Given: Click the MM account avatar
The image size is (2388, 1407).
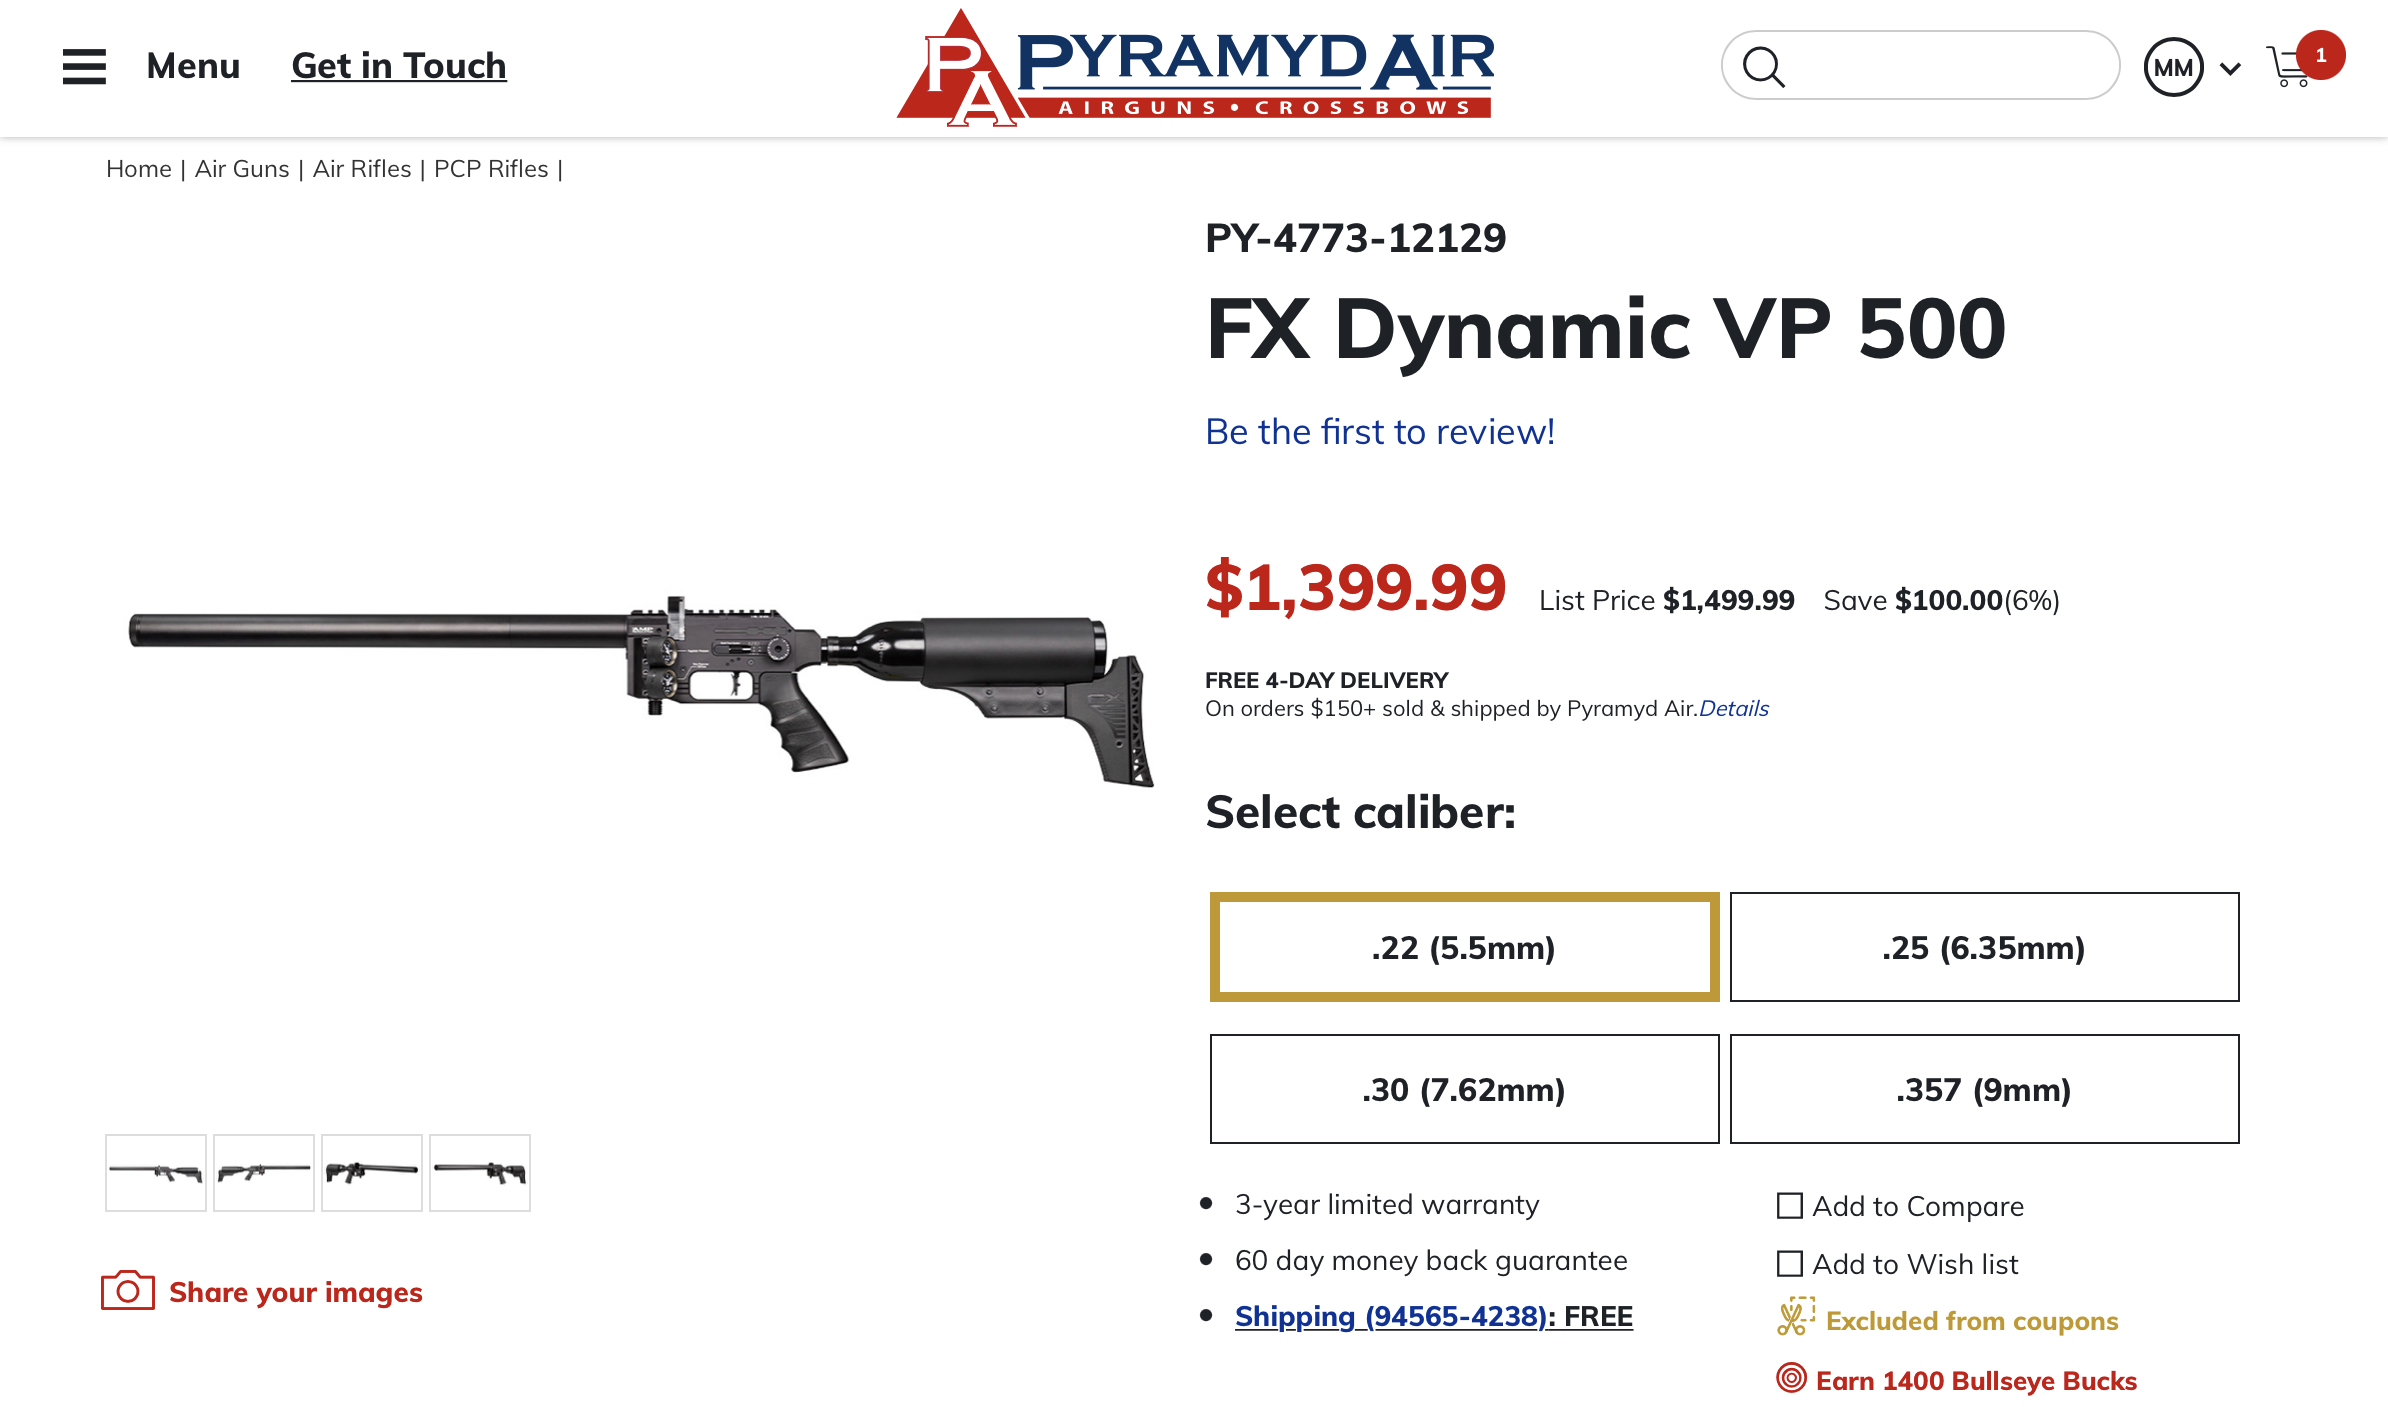Looking at the screenshot, I should pos(2173,67).
